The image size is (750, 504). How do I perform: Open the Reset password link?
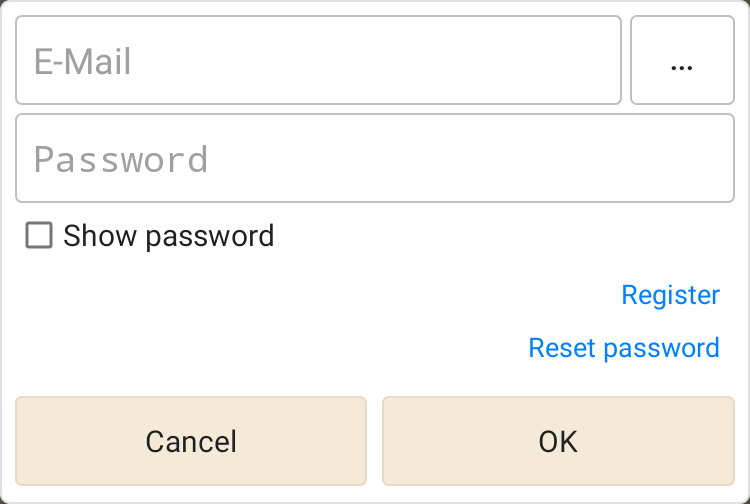[x=623, y=347]
